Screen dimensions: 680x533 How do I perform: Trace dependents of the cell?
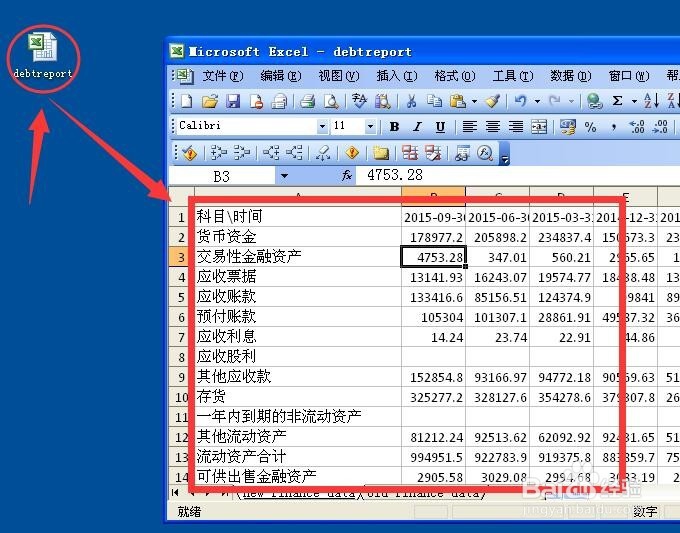271,153
